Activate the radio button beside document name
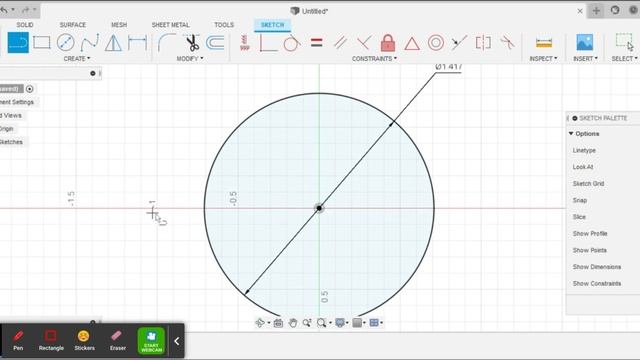Viewport: 640px width, 360px height. pyautogui.click(x=29, y=89)
